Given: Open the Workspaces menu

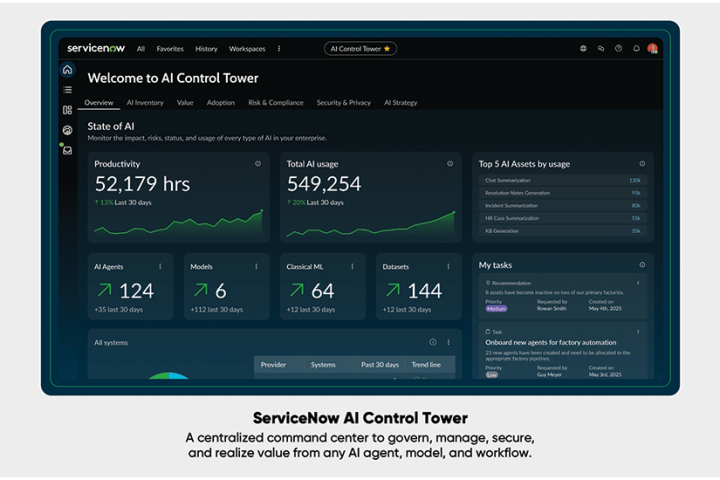Looking at the screenshot, I should click(x=247, y=49).
